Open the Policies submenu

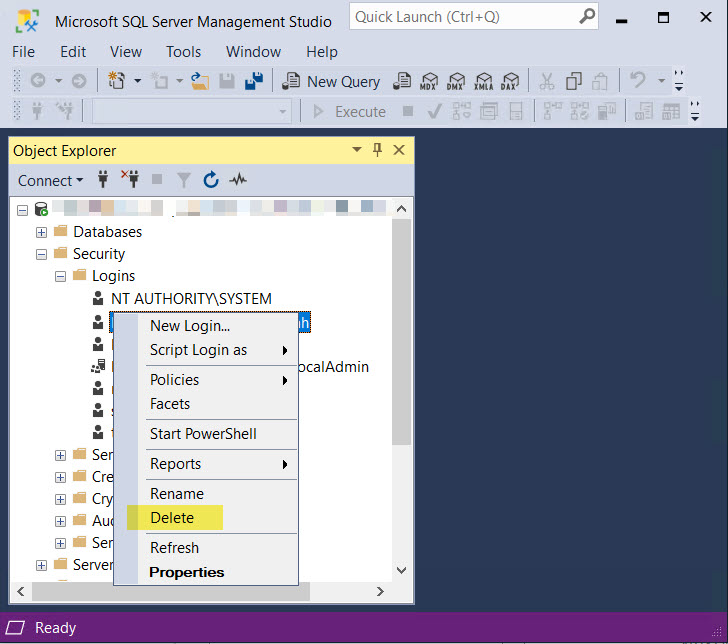[x=206, y=380]
